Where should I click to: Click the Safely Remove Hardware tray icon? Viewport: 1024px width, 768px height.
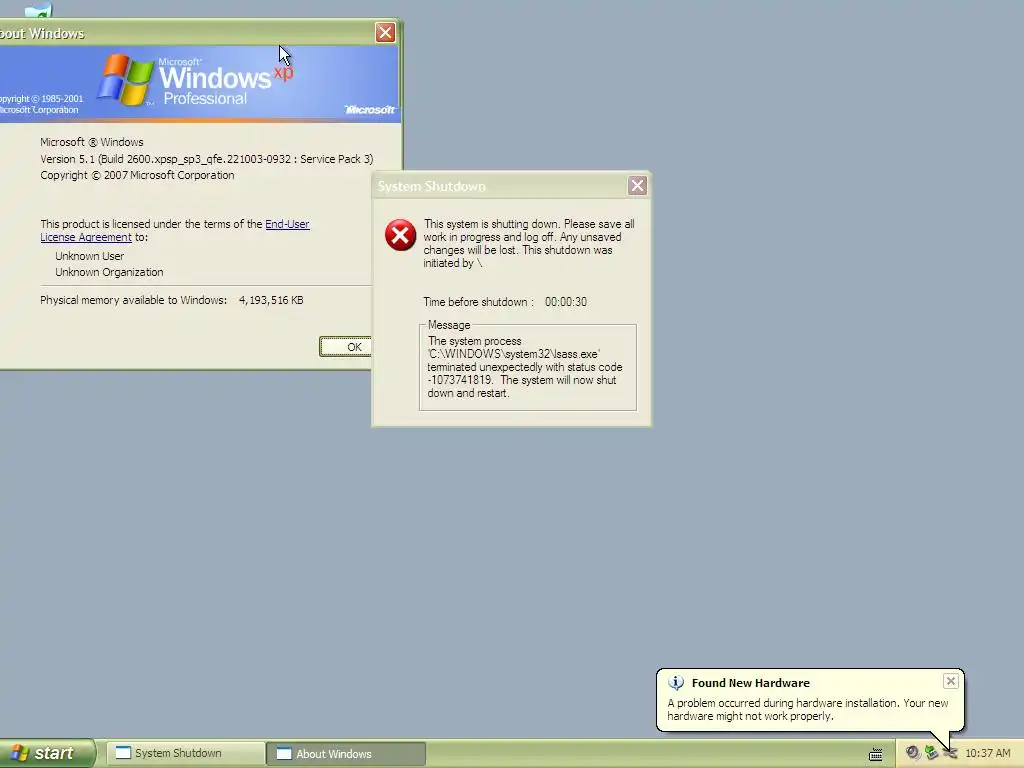point(931,753)
